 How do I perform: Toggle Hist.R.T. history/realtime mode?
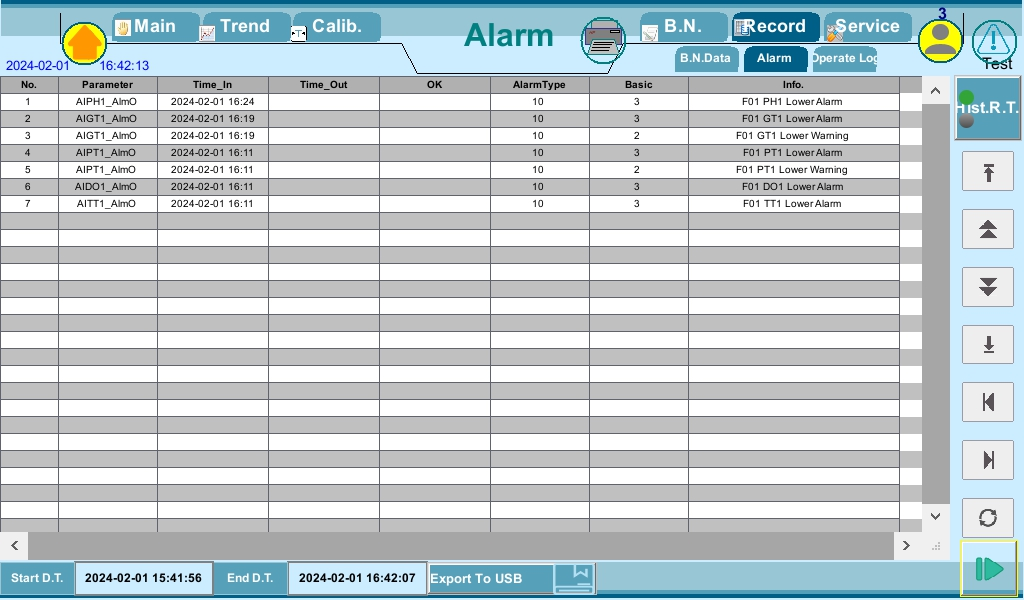[x=987, y=107]
